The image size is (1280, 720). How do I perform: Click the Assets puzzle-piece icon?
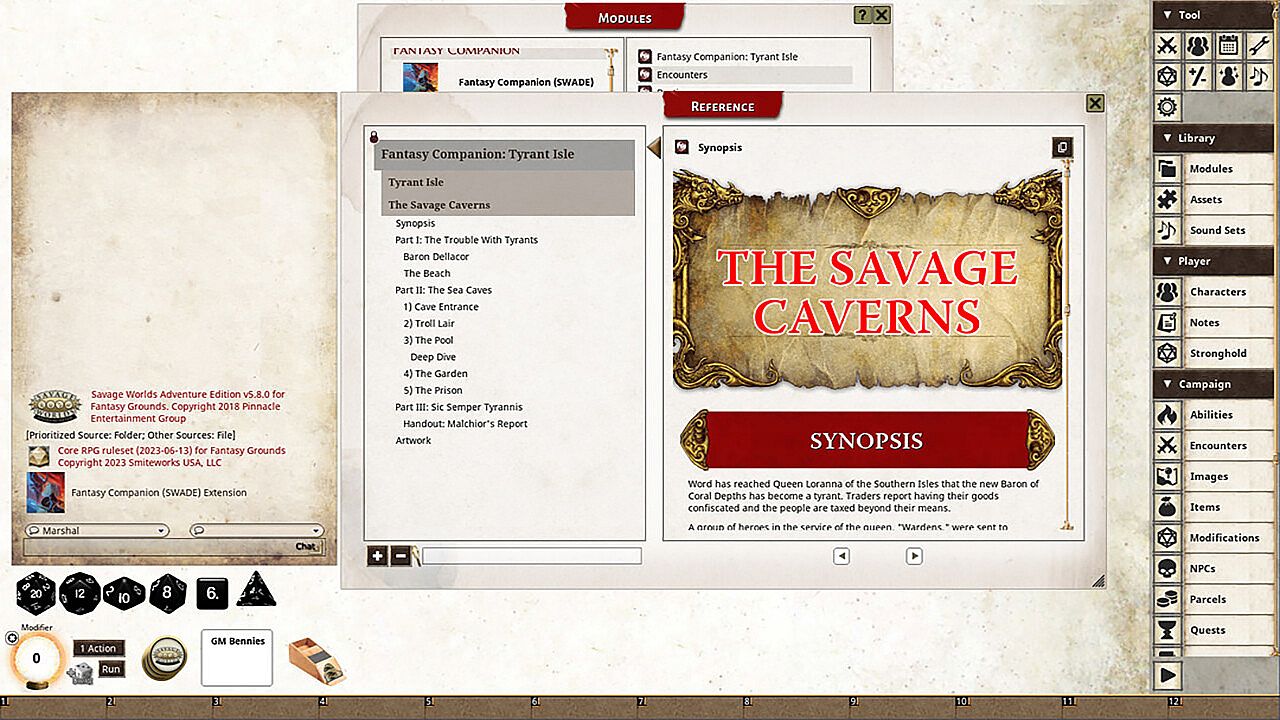(x=1167, y=200)
